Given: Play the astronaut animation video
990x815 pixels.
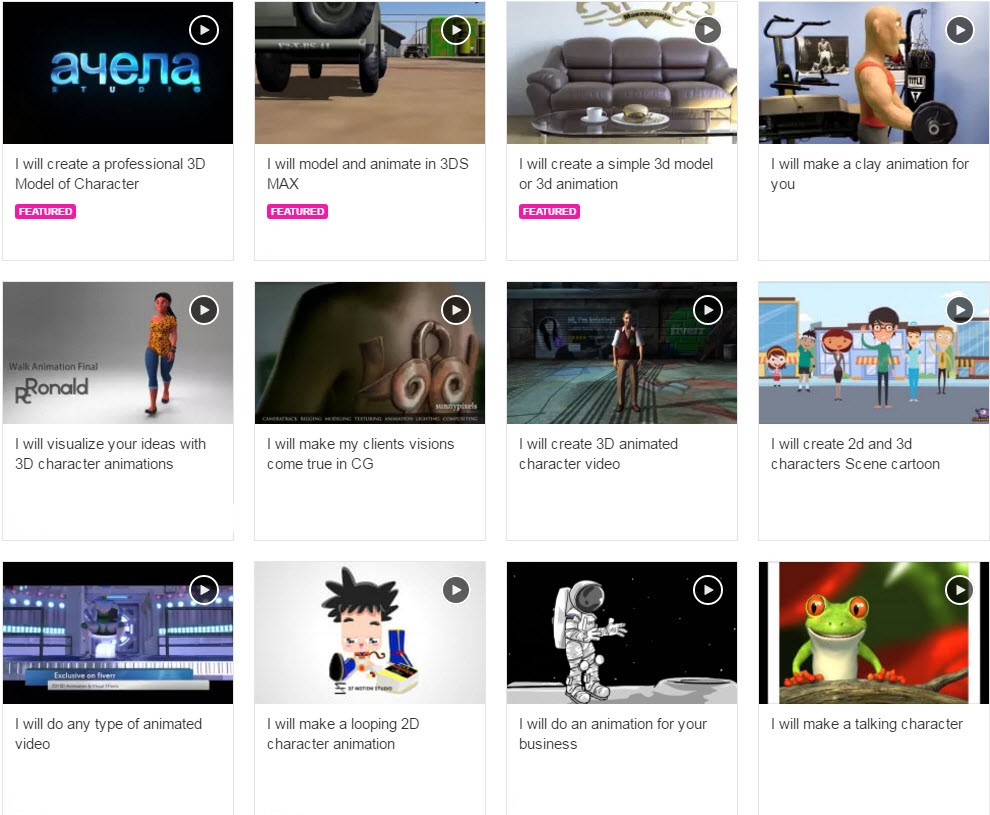Looking at the screenshot, I should coord(708,590).
